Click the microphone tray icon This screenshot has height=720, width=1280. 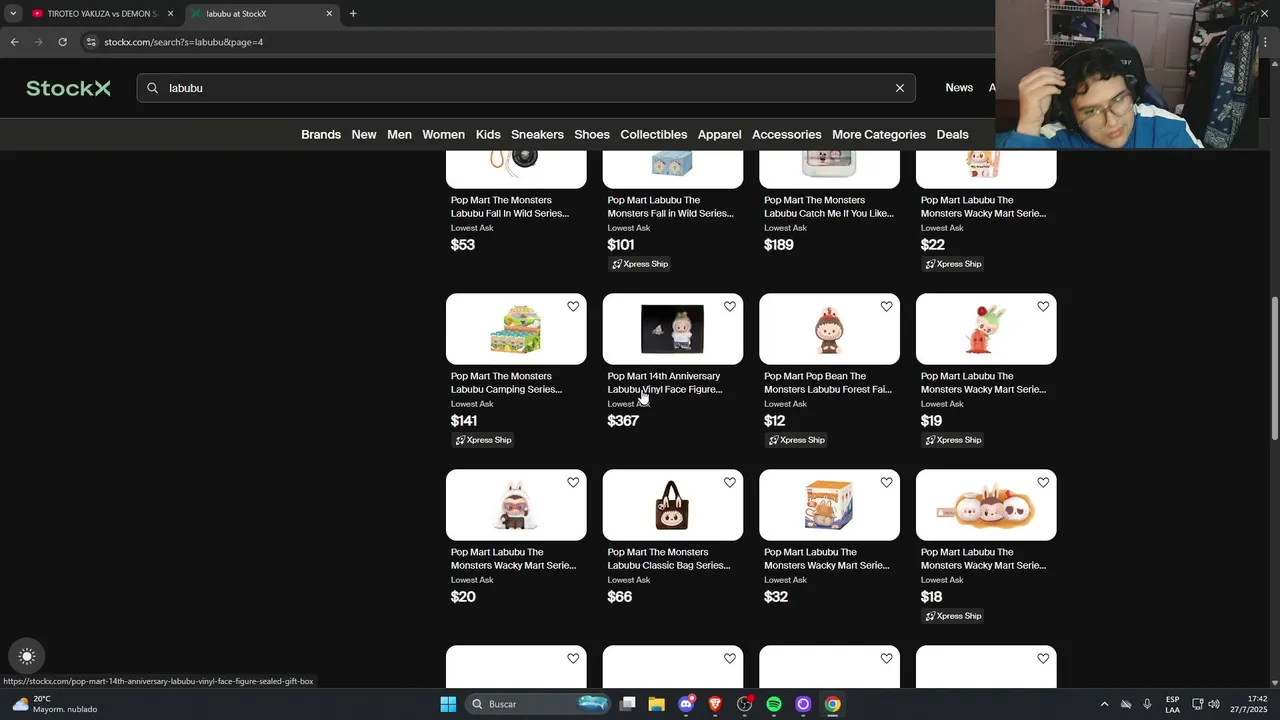tap(1147, 704)
